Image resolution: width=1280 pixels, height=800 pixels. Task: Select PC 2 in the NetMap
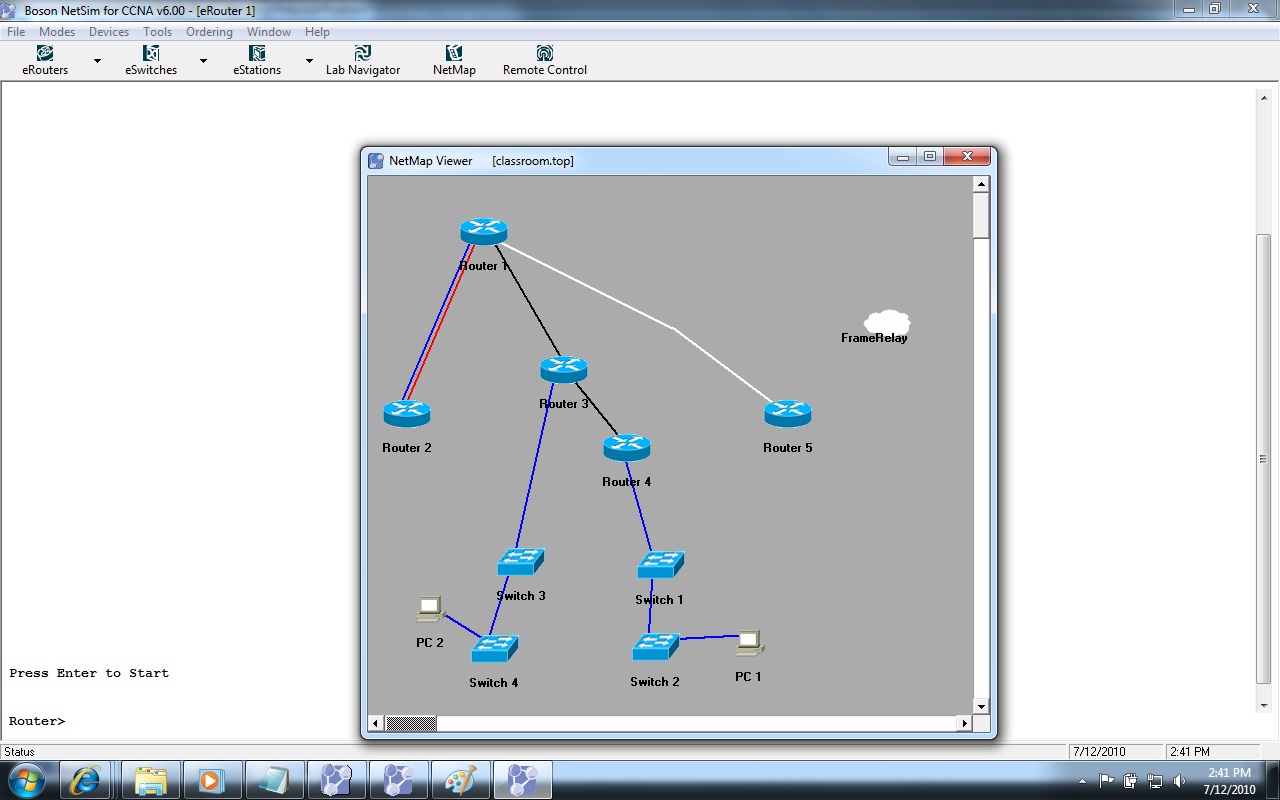tap(430, 609)
